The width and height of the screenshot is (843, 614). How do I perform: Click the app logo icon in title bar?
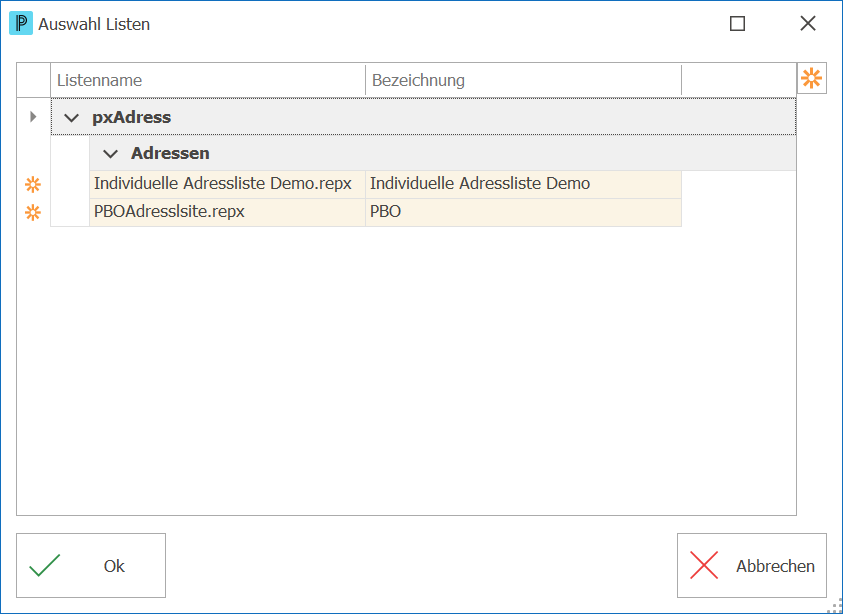[x=21, y=24]
